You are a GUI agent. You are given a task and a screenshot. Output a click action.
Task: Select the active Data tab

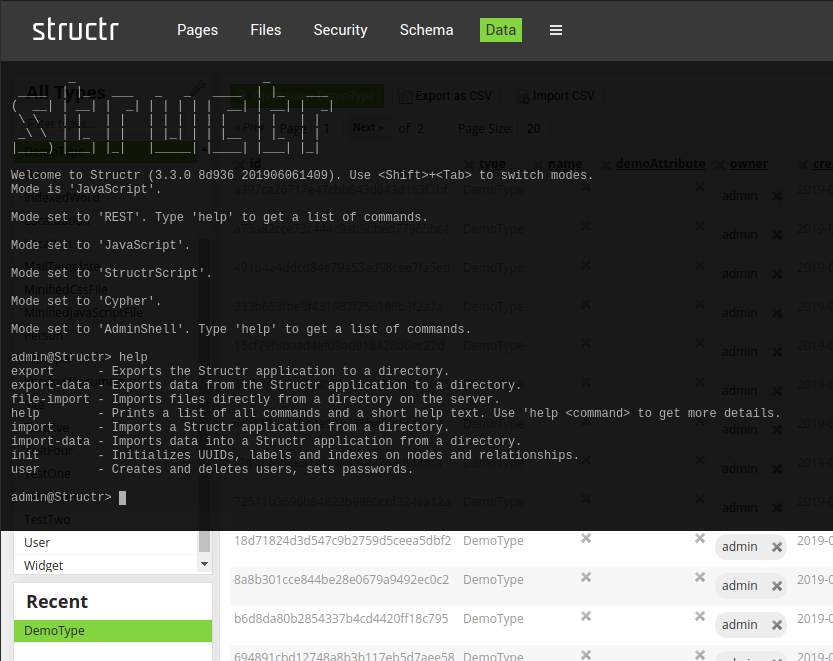click(x=500, y=30)
